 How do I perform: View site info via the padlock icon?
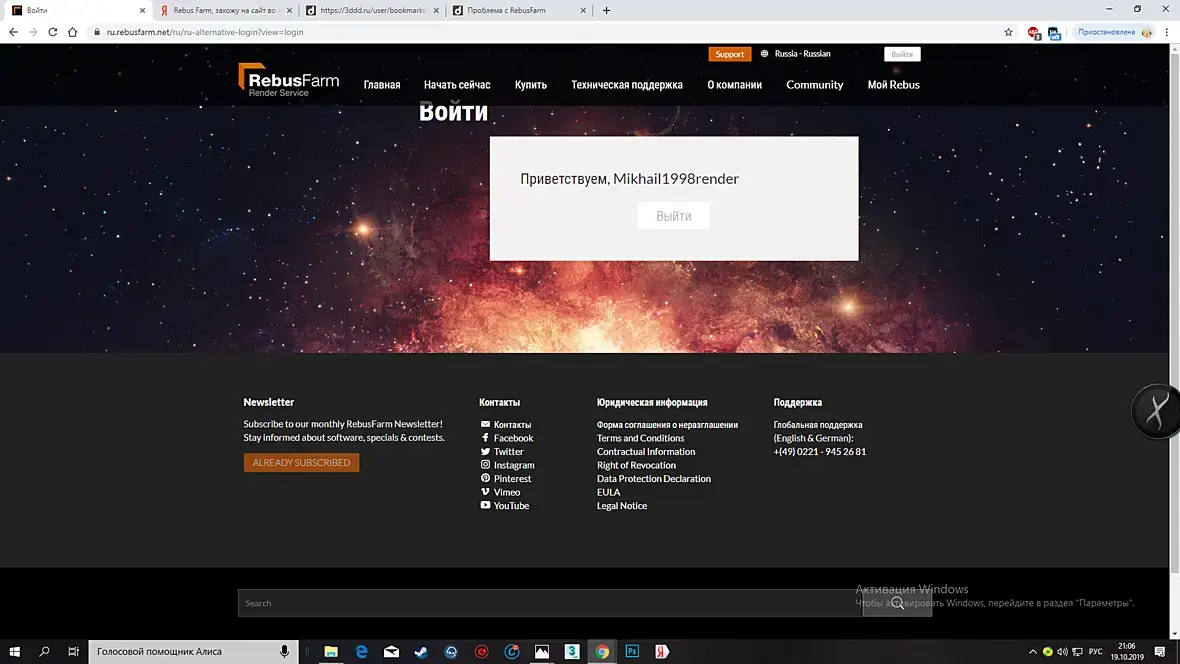[x=96, y=32]
